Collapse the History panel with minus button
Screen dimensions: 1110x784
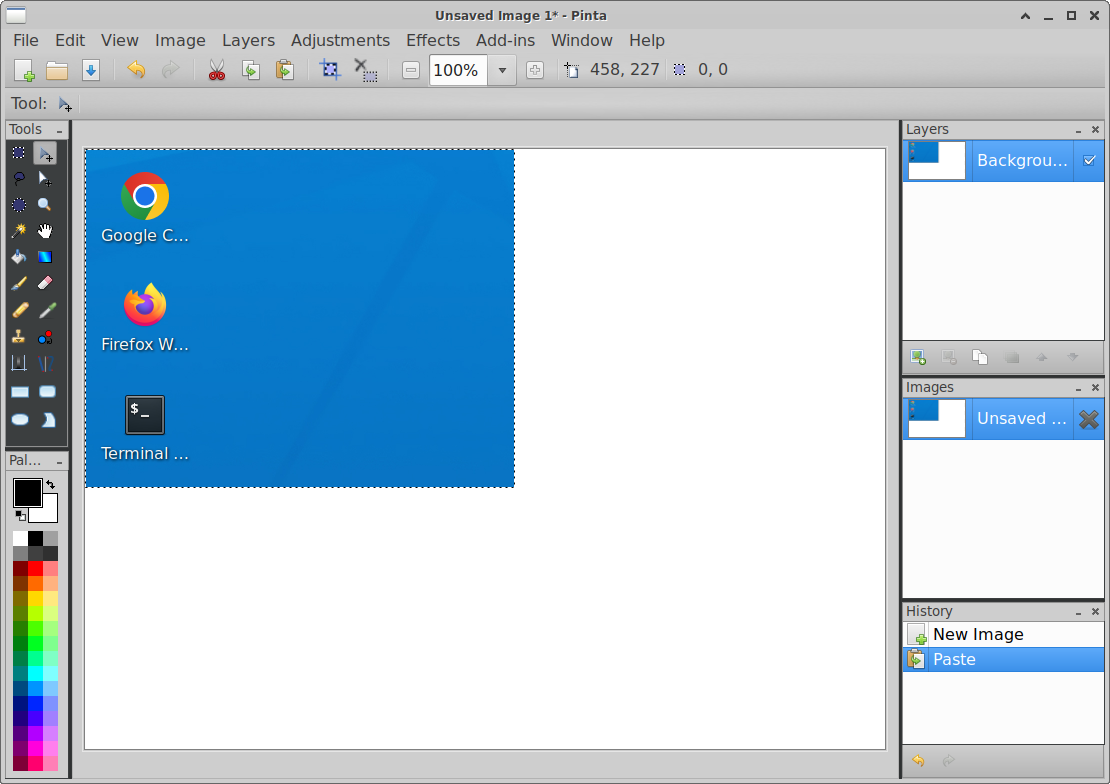[1078, 613]
